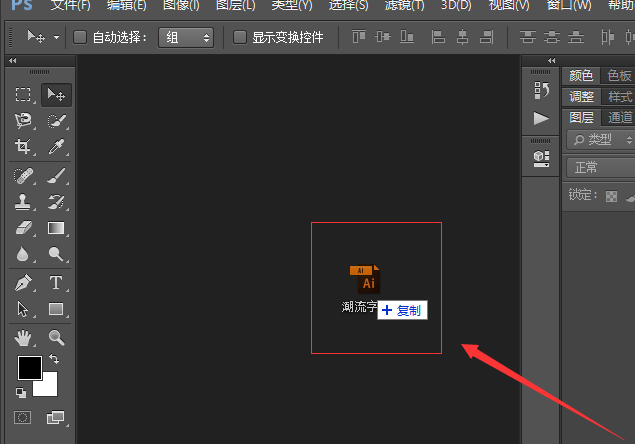Select the Hand tool

pyautogui.click(x=23, y=338)
